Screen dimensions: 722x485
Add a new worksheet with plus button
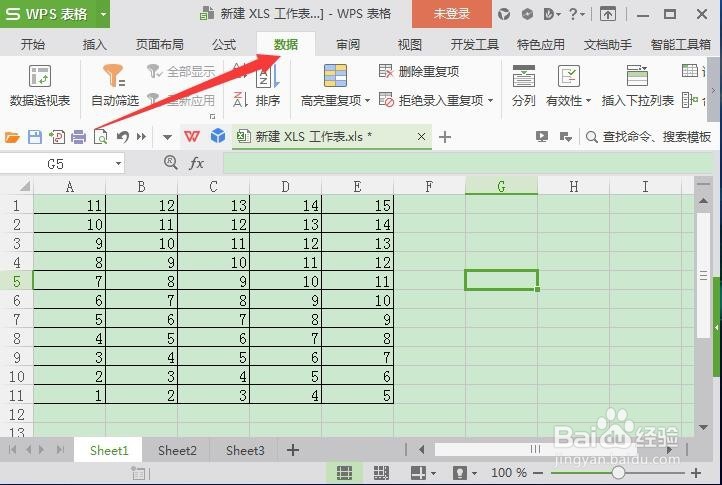coord(293,450)
